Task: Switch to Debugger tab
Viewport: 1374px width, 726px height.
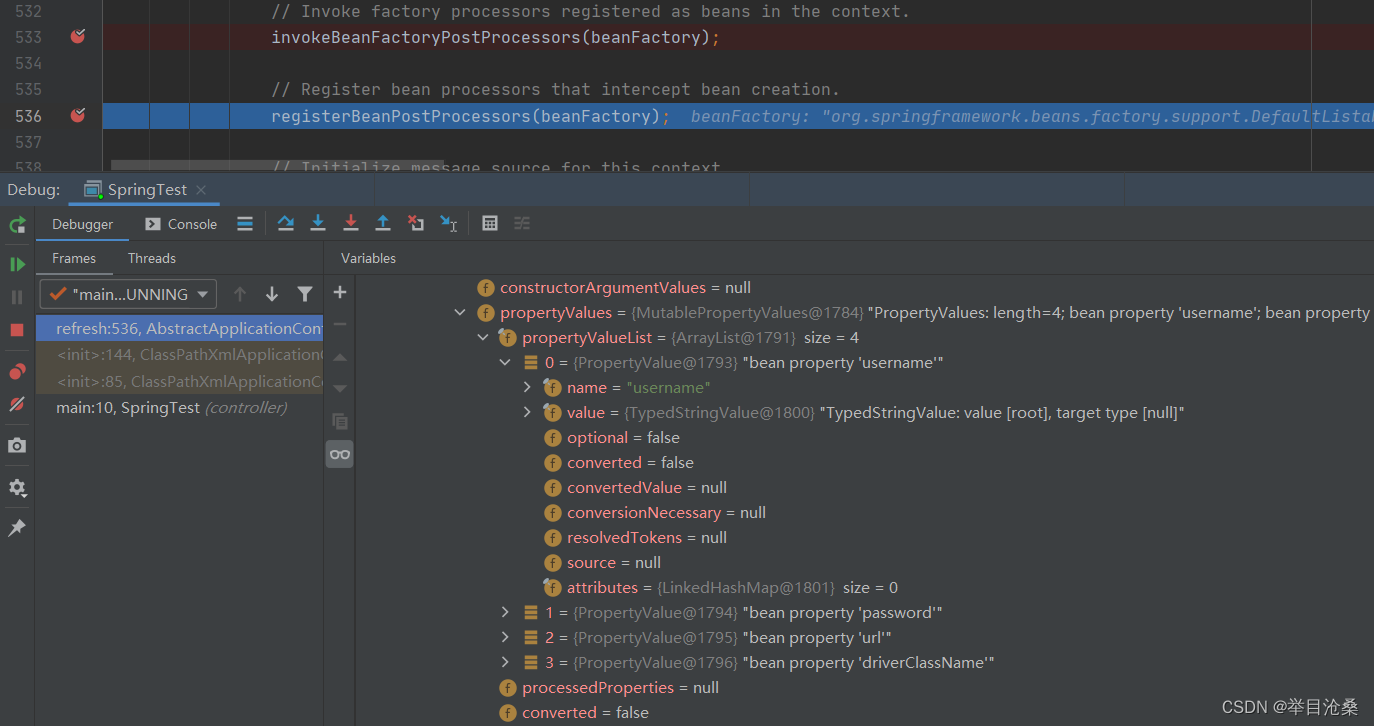Action: click(83, 224)
